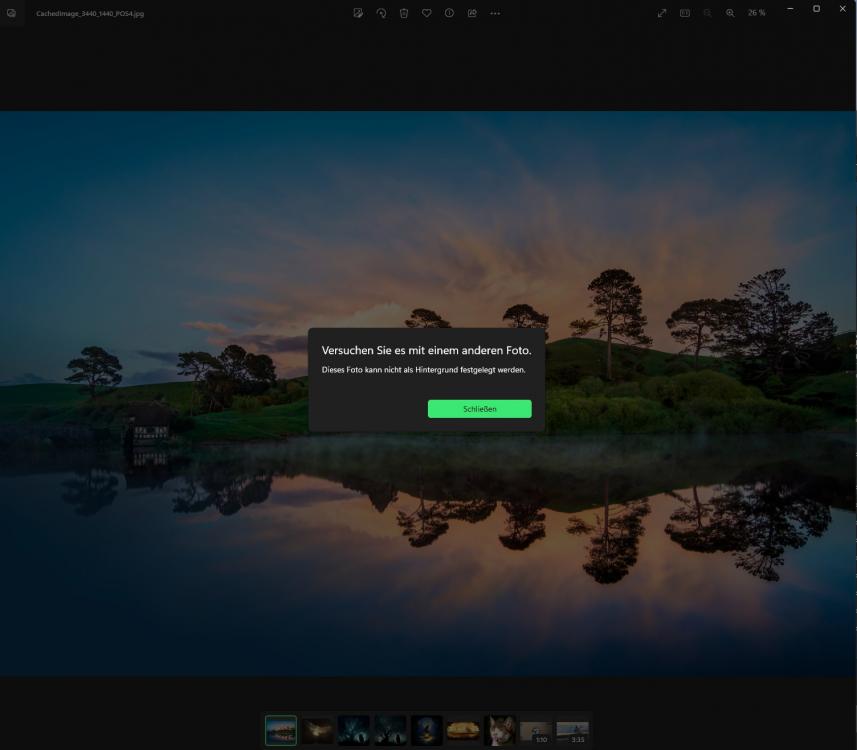Delete the photo with the trash icon
Image resolution: width=857 pixels, height=750 pixels.
click(x=404, y=13)
